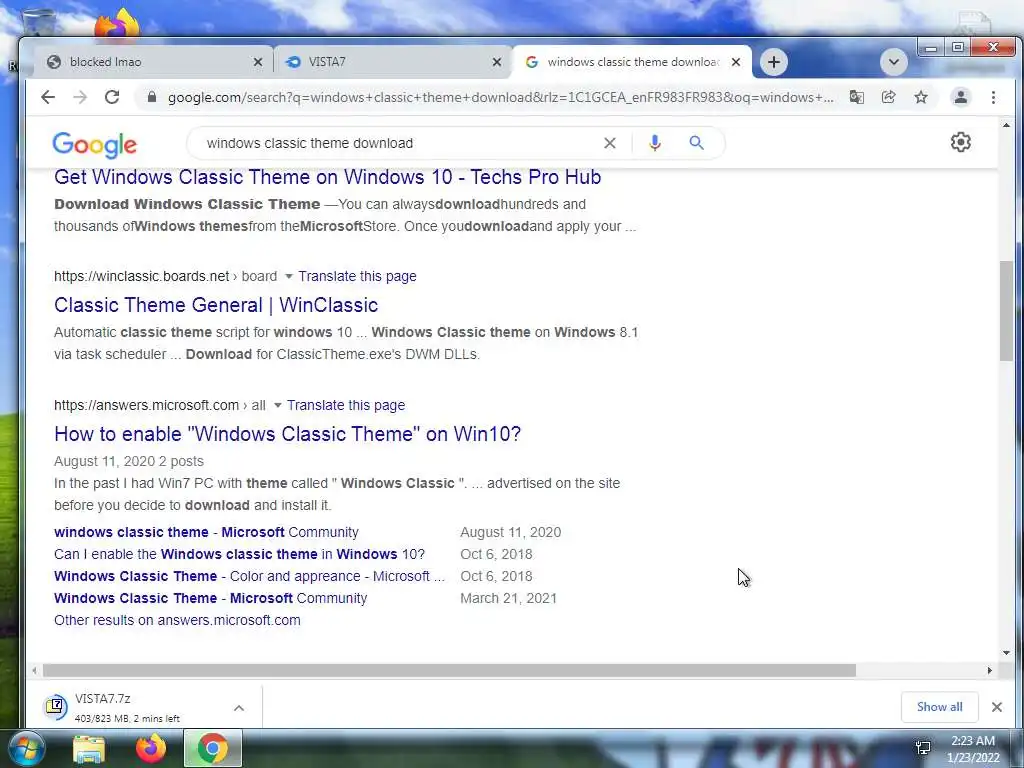Go back to previous page
The height and width of the screenshot is (768, 1024).
pos(48,97)
